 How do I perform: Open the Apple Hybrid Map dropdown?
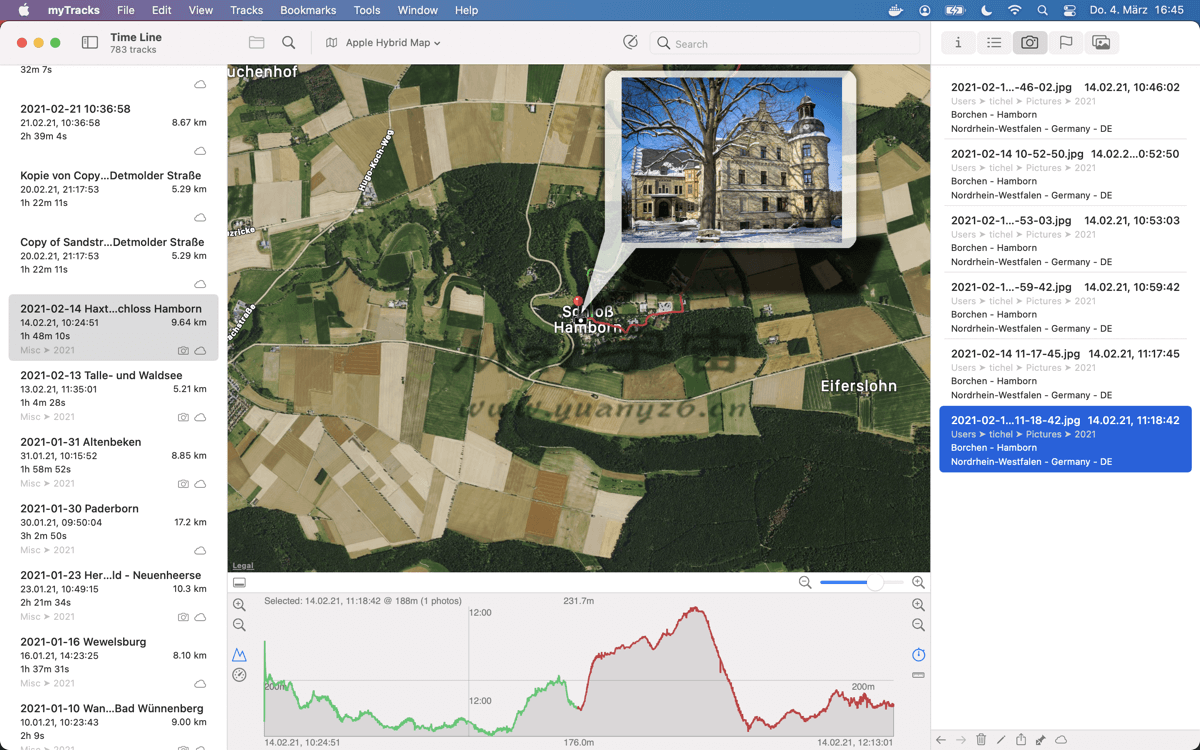[384, 43]
